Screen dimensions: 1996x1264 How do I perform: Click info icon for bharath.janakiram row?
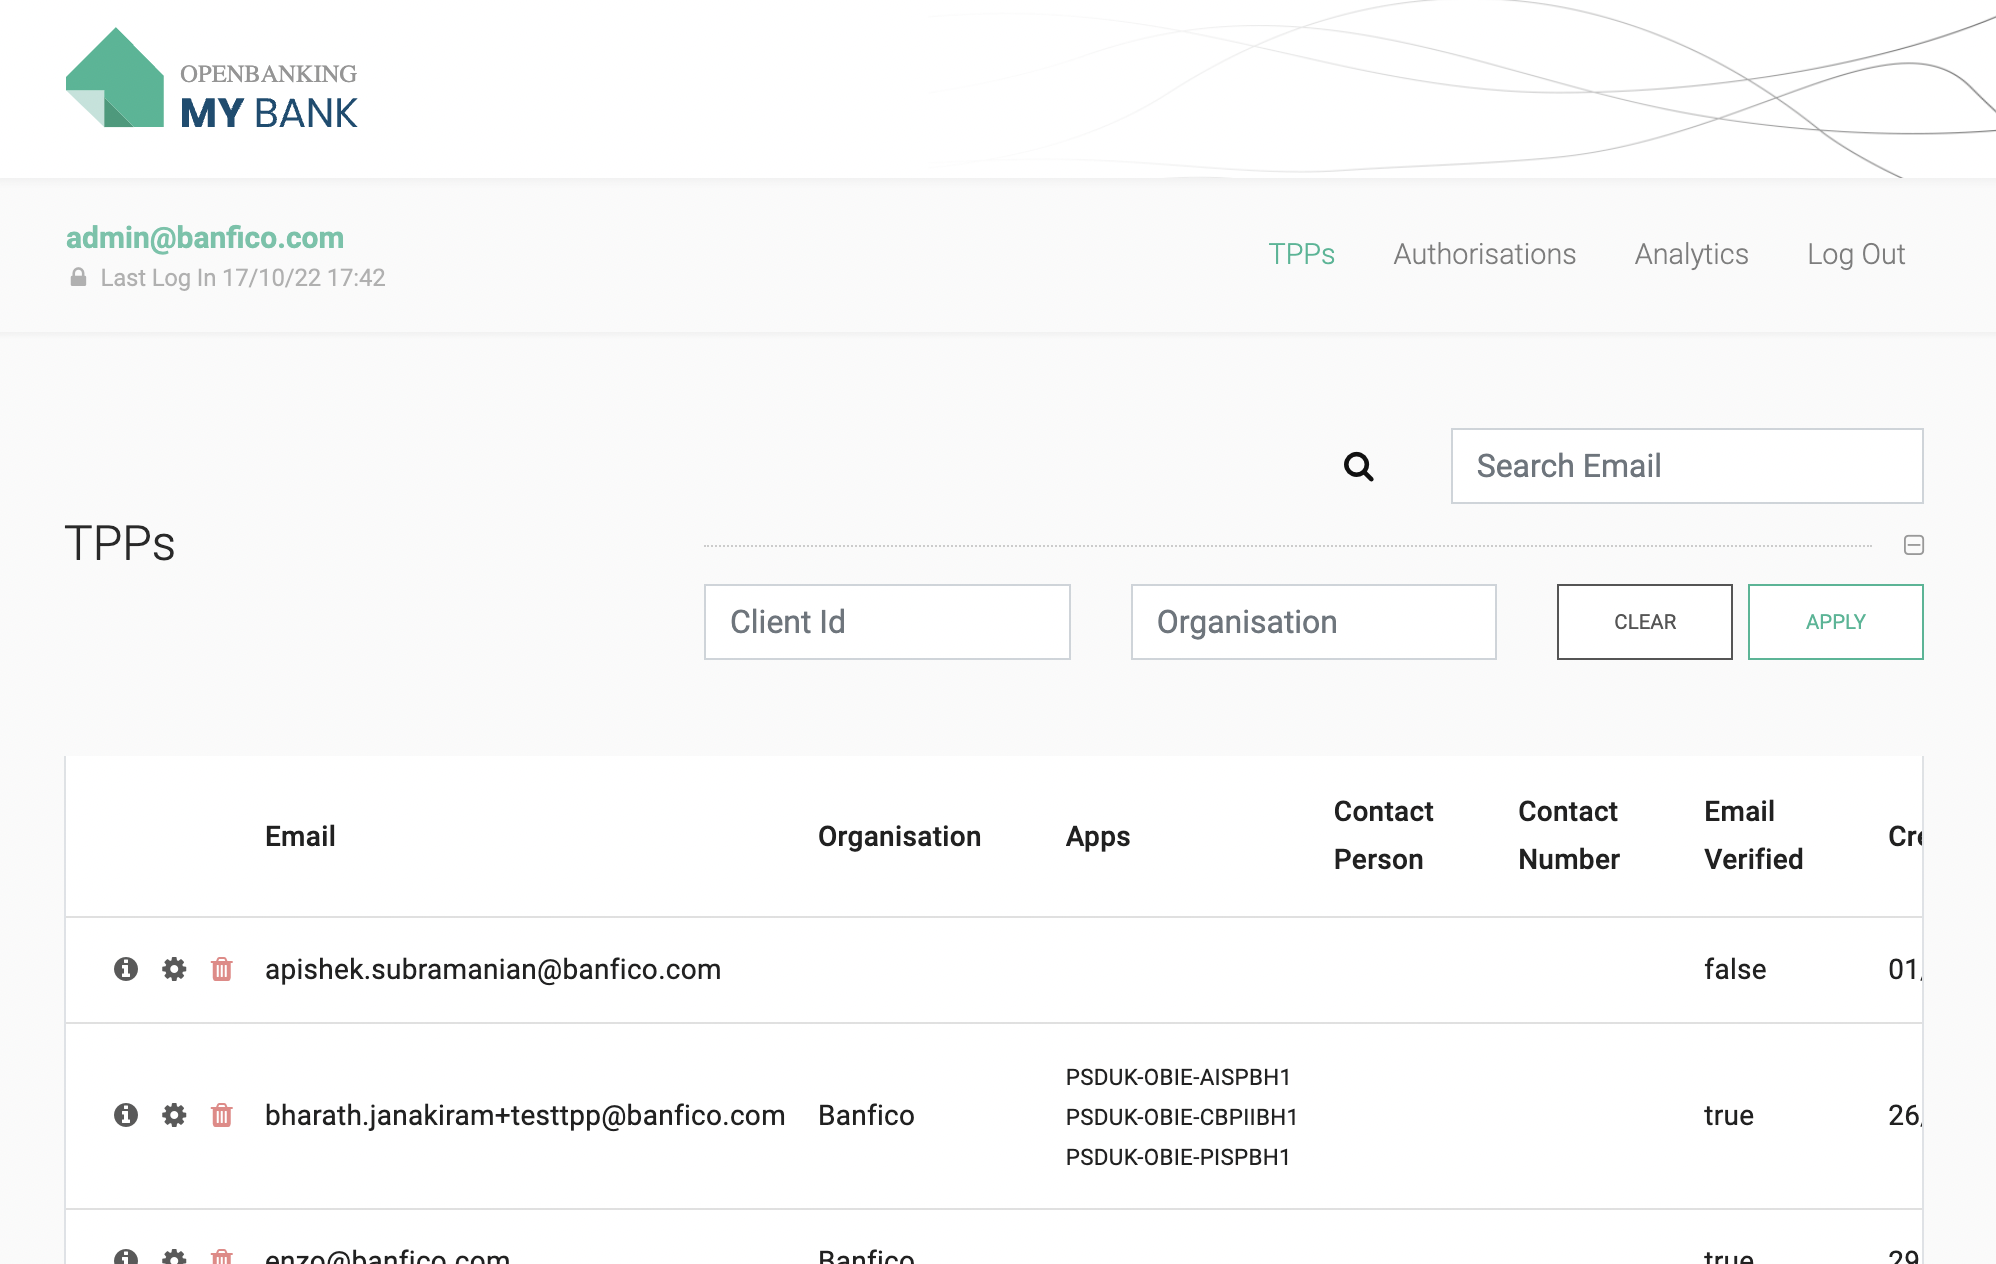click(x=126, y=1115)
